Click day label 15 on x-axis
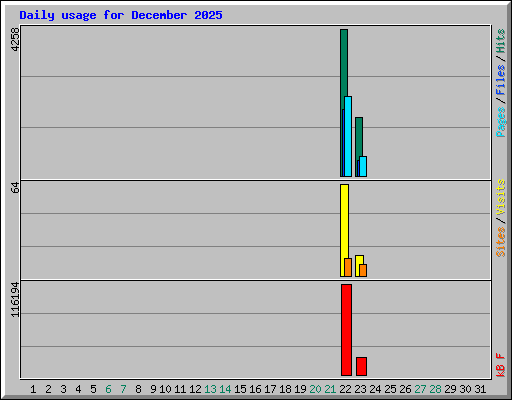 click(240, 389)
